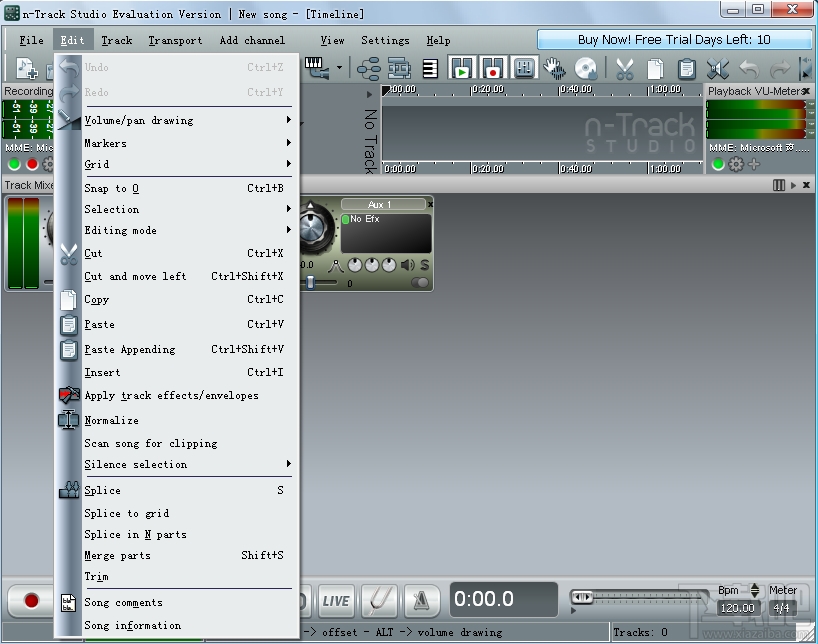Click the mixer layout columns icon
Image resolution: width=818 pixels, height=644 pixels.
pos(778,185)
